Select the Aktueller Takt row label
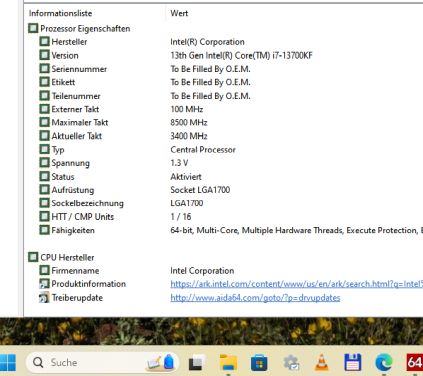This screenshot has width=423, height=376. click(77, 136)
